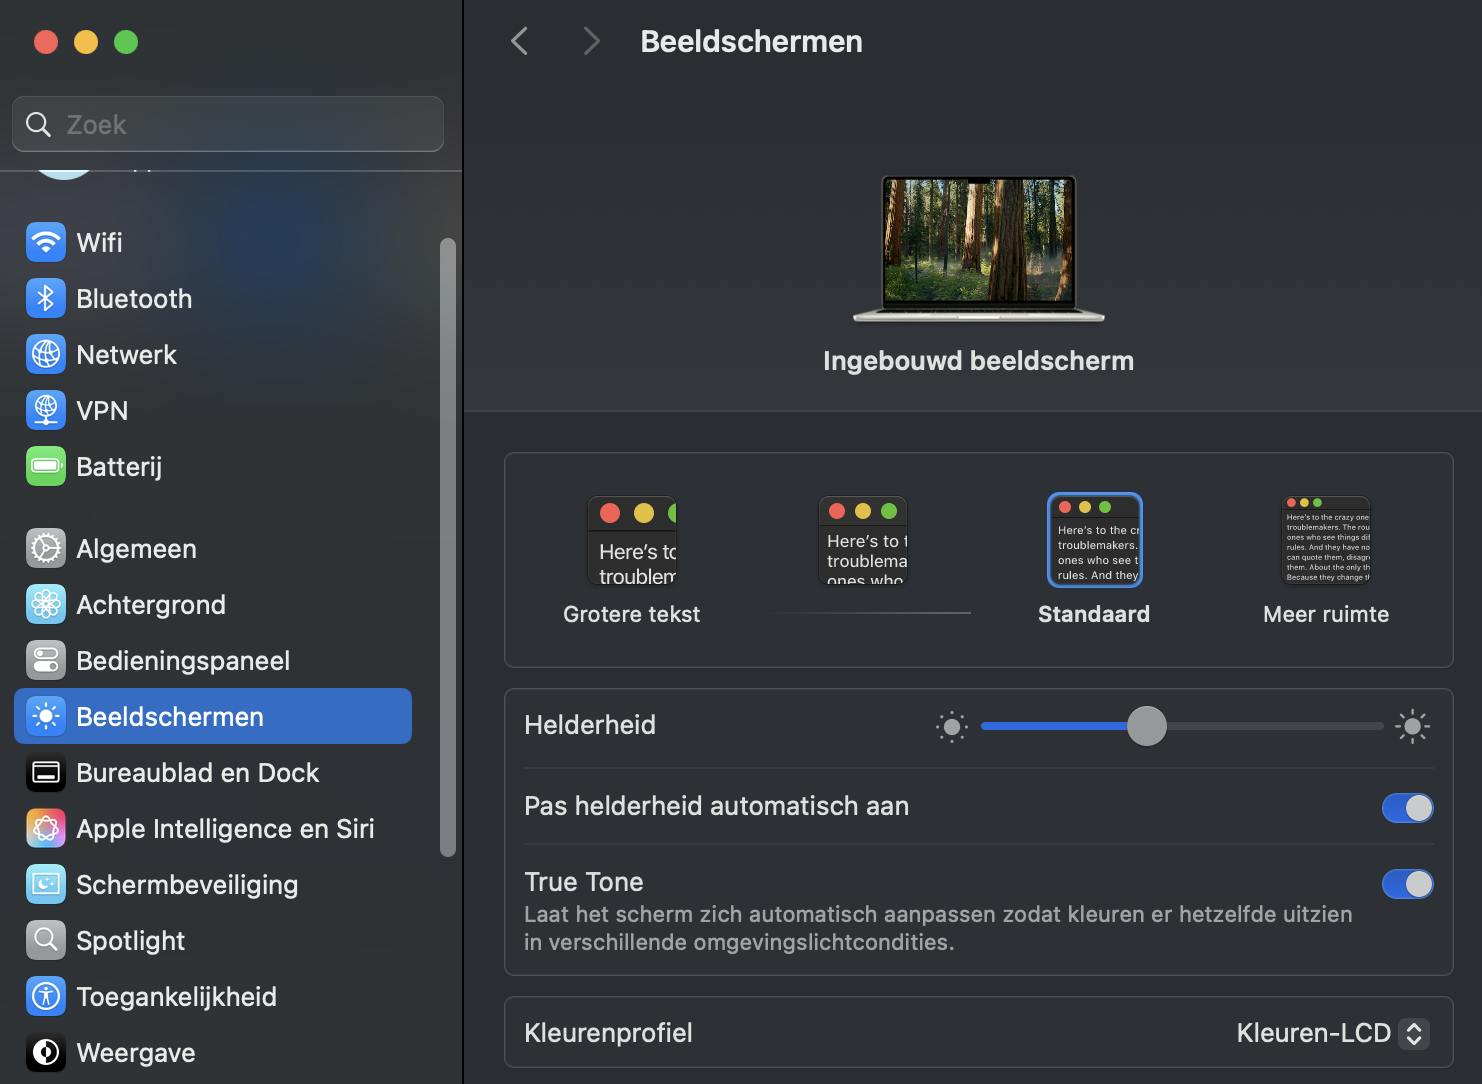Click the VPN icon in the sidebar

coord(46,410)
